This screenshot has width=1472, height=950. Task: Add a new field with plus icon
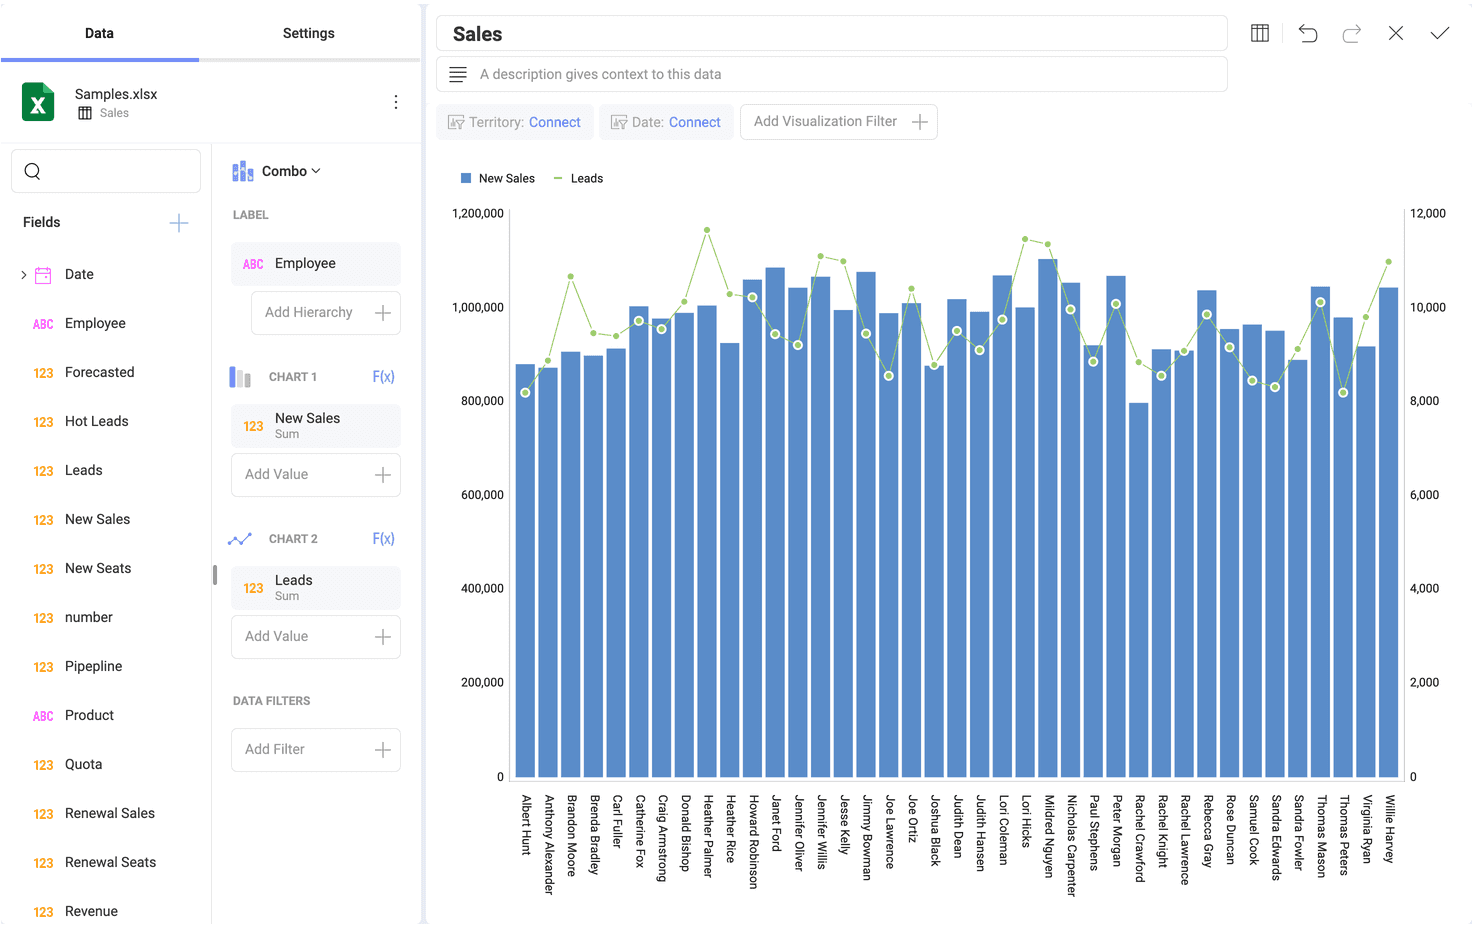pos(179,222)
